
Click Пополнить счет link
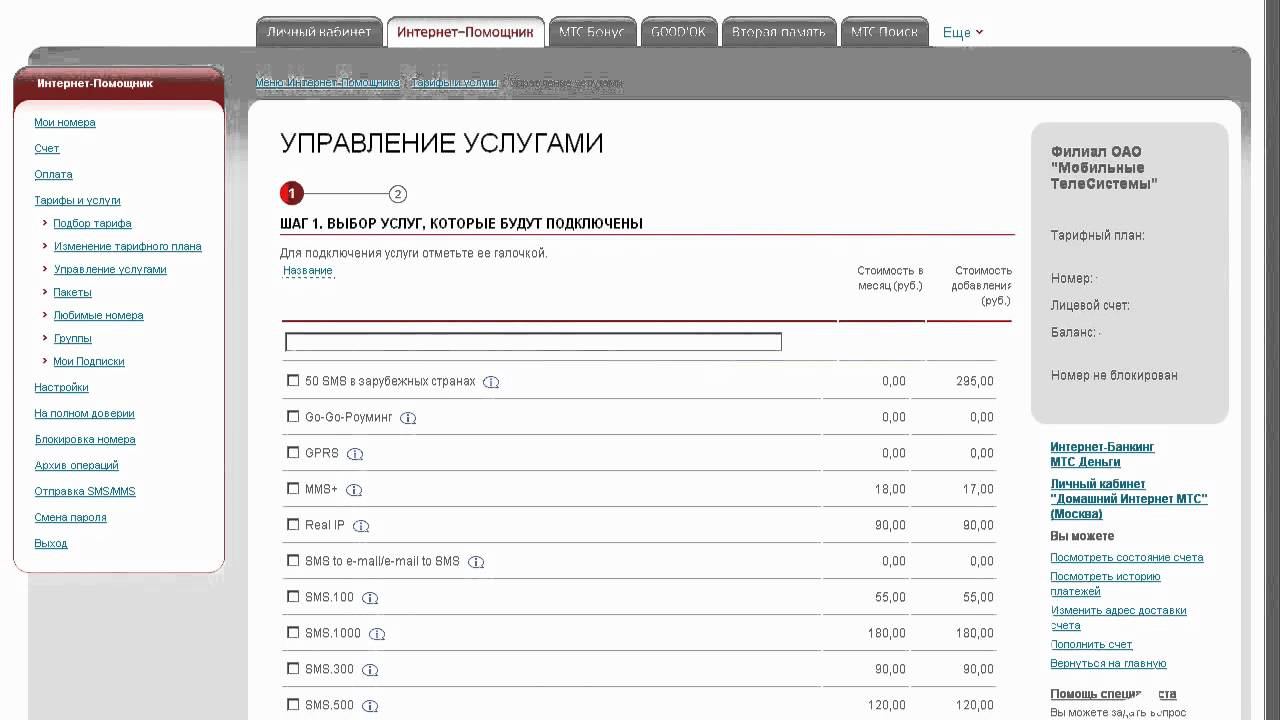(x=1091, y=644)
